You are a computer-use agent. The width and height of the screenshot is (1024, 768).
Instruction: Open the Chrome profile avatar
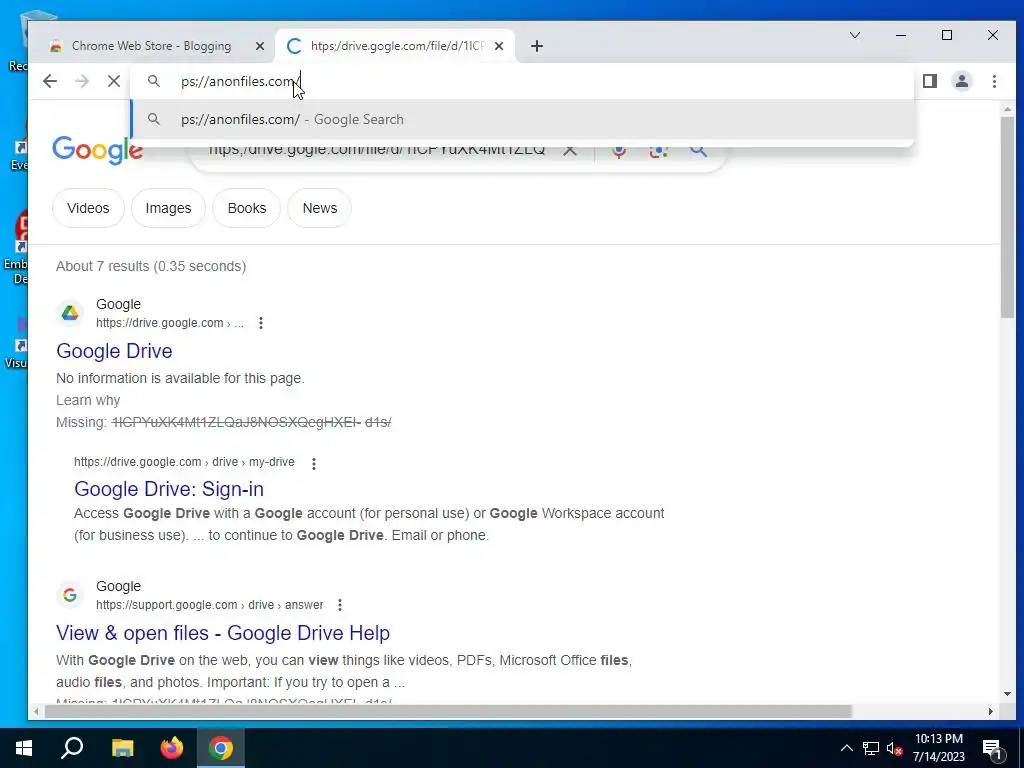pos(962,81)
